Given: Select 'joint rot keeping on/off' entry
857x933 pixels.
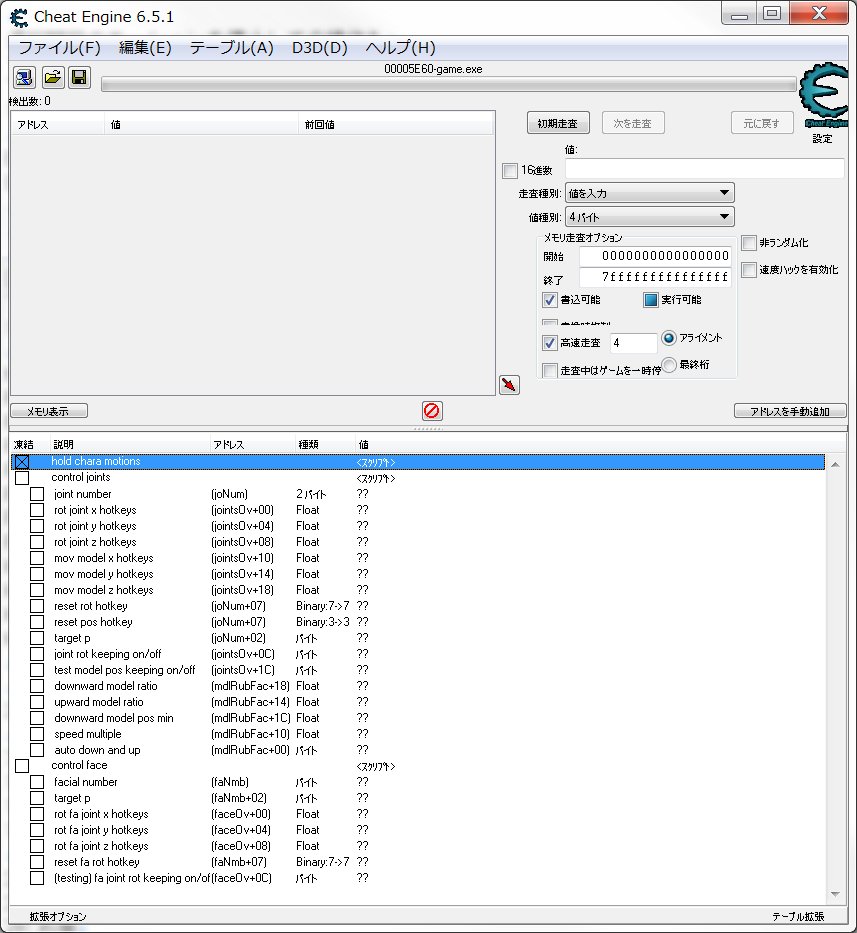Looking at the screenshot, I should click(x=417, y=654).
